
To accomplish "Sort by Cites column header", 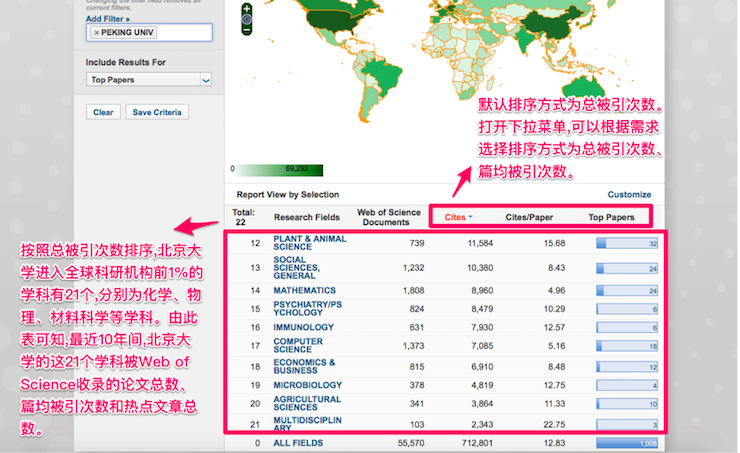I will (458, 217).
